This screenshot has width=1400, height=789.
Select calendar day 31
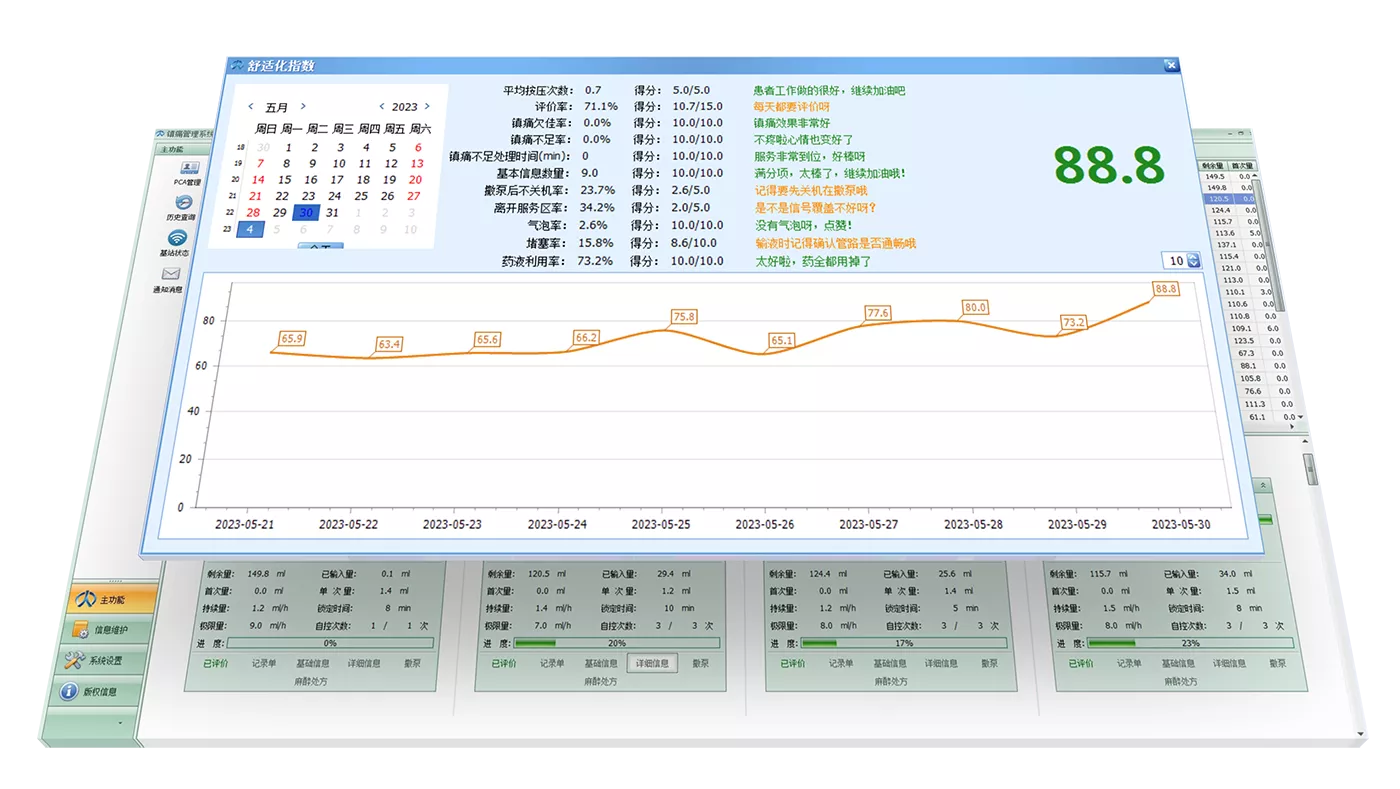(x=333, y=212)
